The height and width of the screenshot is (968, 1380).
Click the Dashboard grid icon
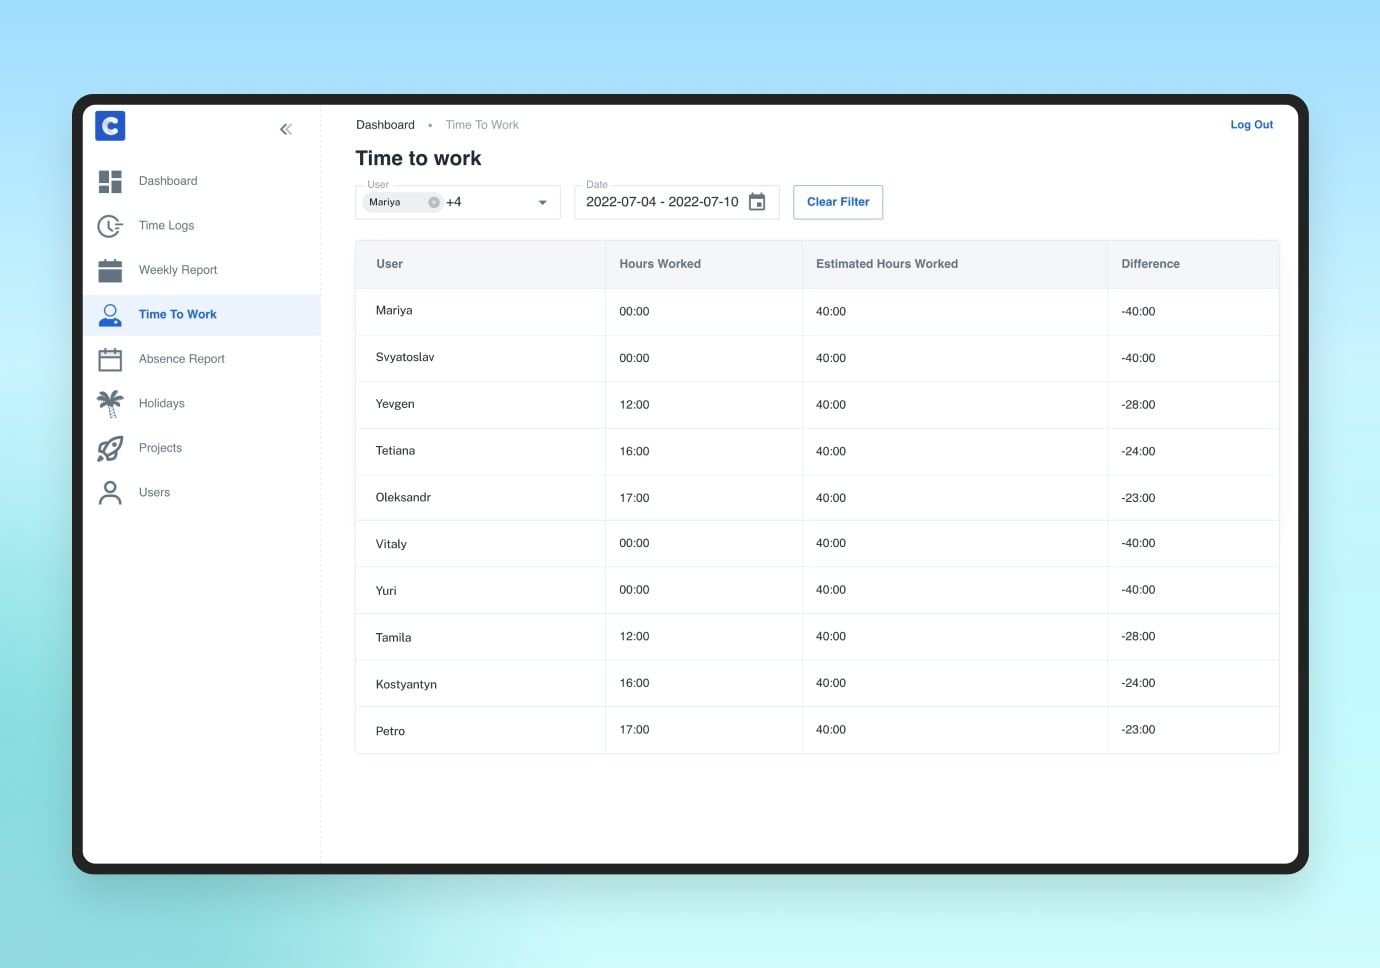click(x=110, y=181)
